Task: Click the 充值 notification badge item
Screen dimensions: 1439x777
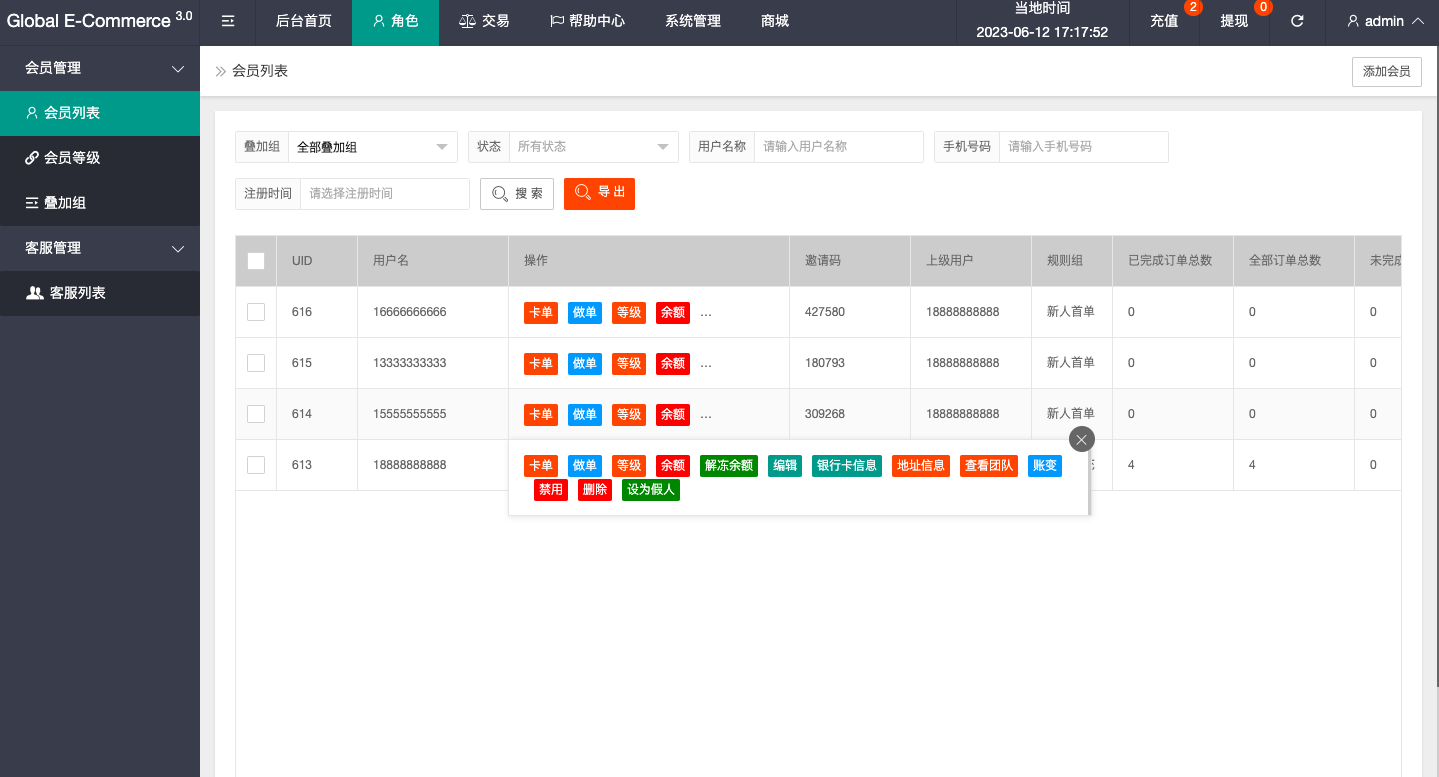Action: click(x=1164, y=21)
